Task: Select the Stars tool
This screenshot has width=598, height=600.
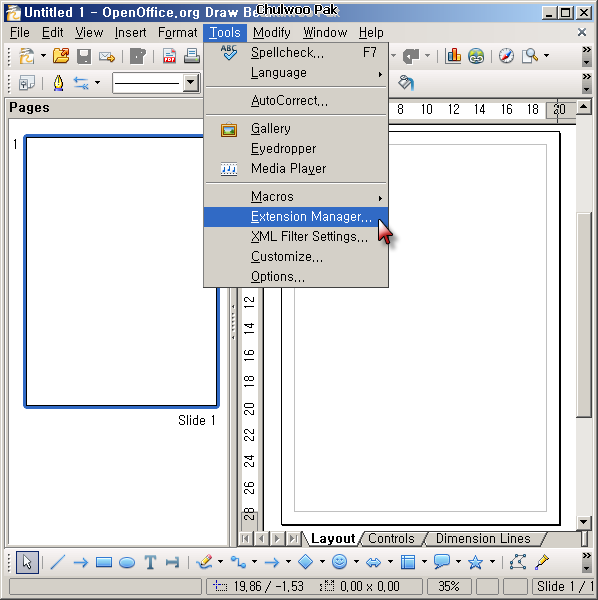Action: pos(476,562)
